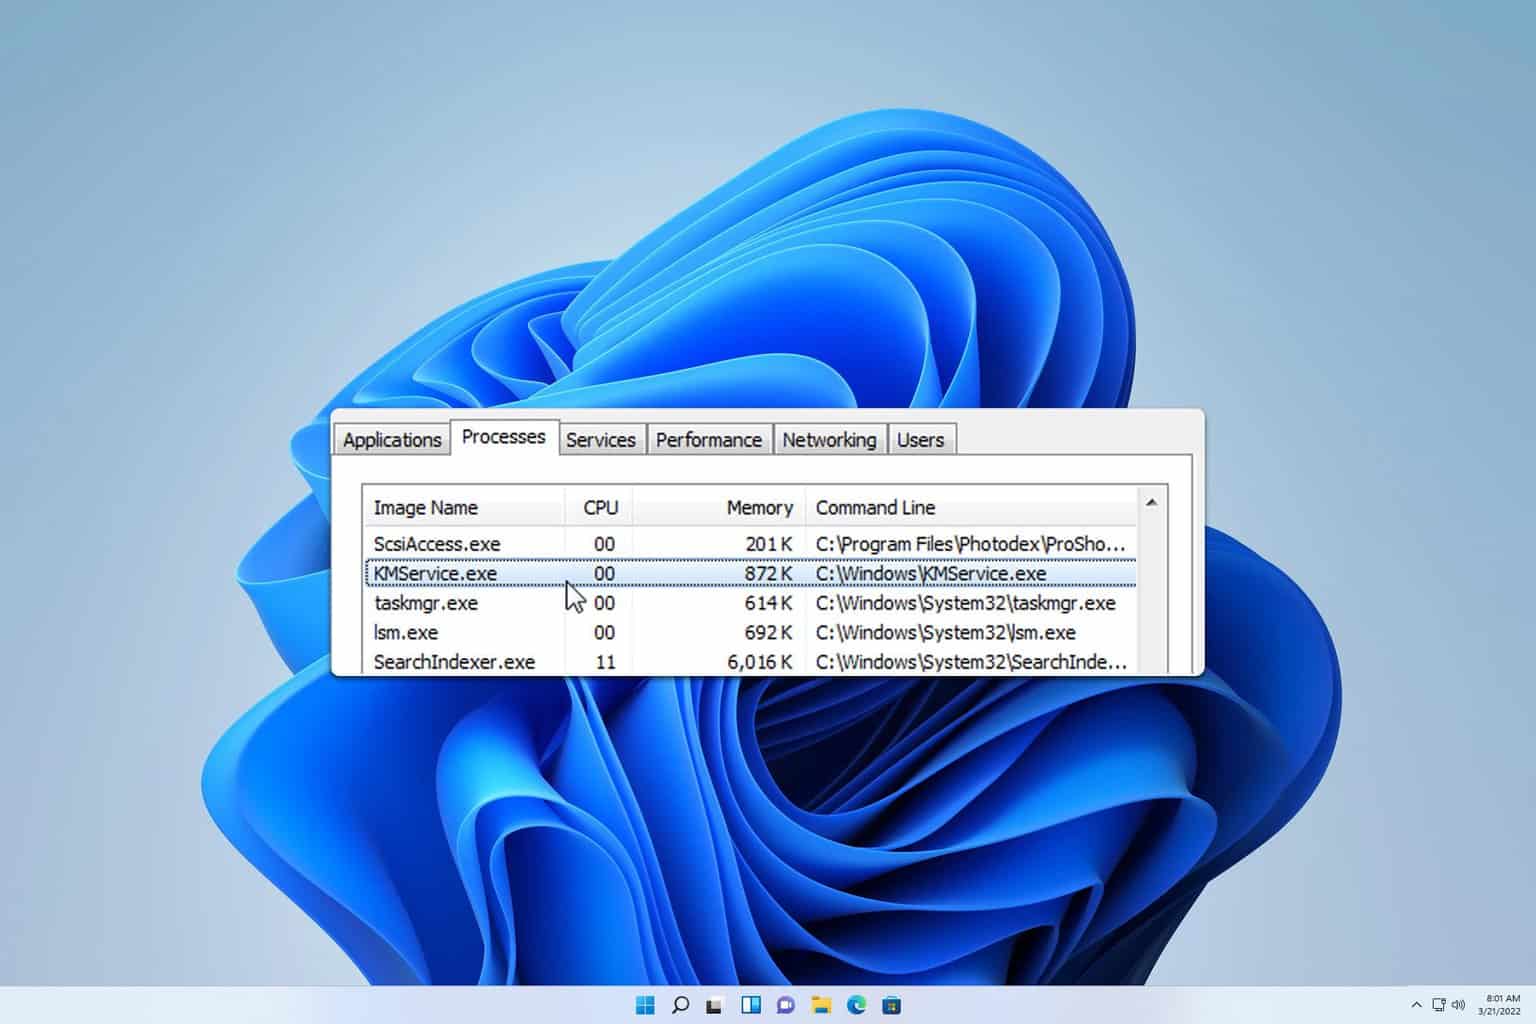The height and width of the screenshot is (1024, 1536).
Task: Go to the Networking tab
Action: pyautogui.click(x=829, y=440)
